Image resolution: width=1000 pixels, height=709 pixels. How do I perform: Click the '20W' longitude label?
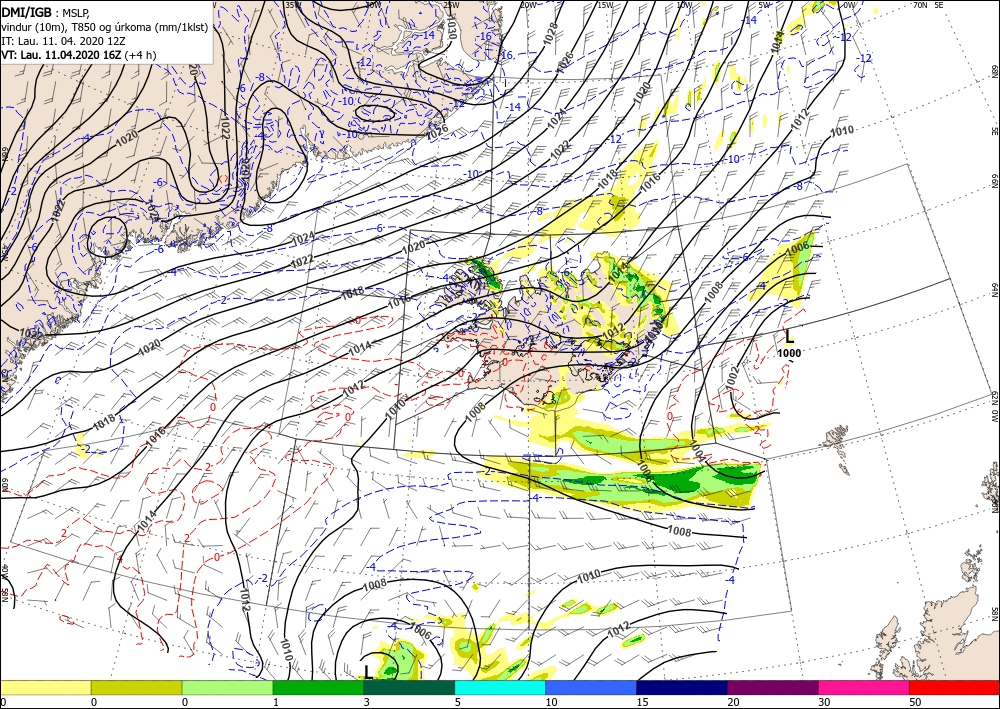[527, 5]
